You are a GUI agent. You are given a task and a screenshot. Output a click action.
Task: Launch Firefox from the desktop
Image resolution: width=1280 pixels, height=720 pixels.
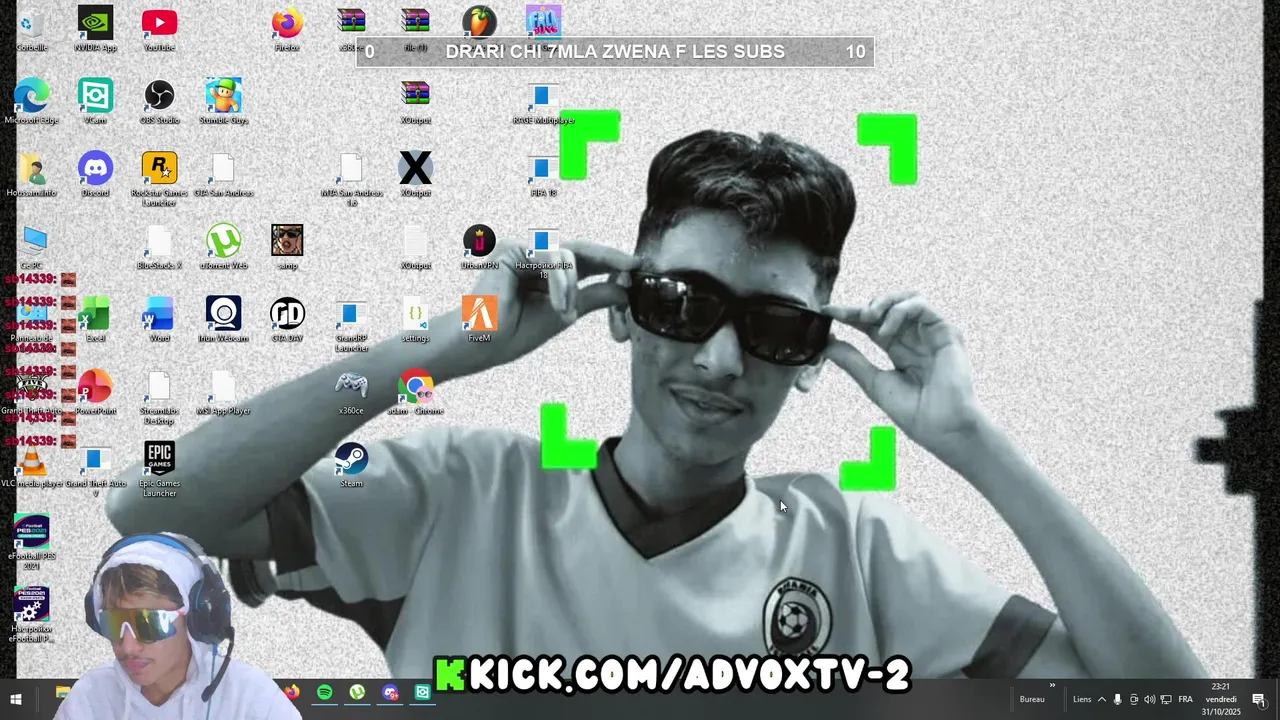click(287, 30)
